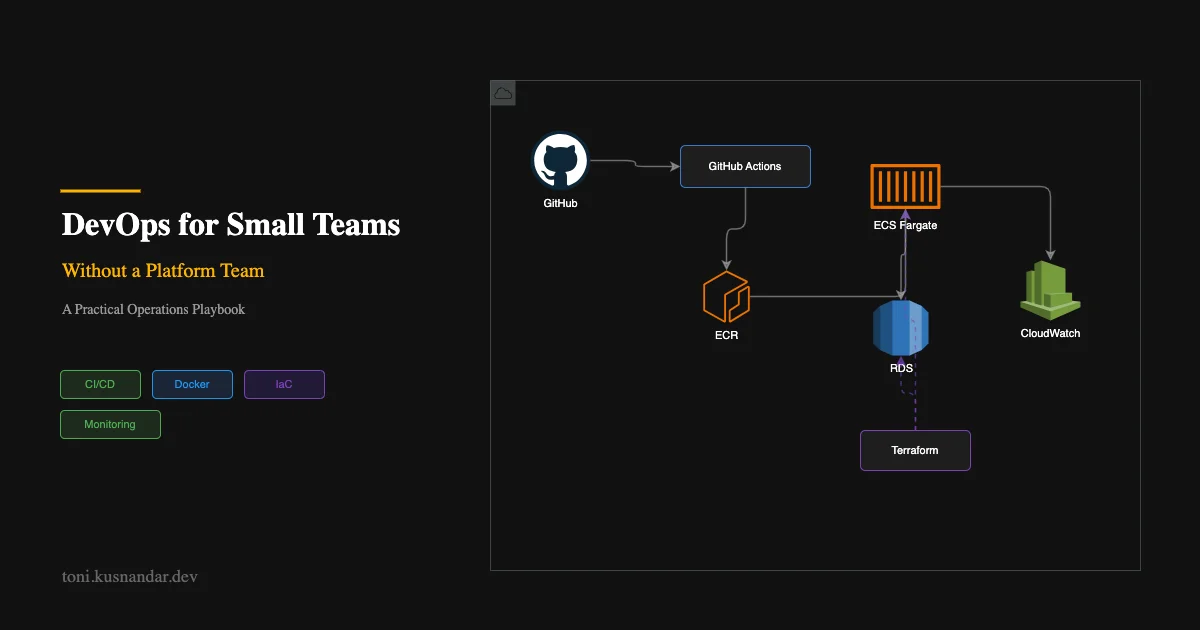Screen dimensions: 1200x630
Task: Click "A Practical Operations Playbook" text
Action: (x=153, y=309)
